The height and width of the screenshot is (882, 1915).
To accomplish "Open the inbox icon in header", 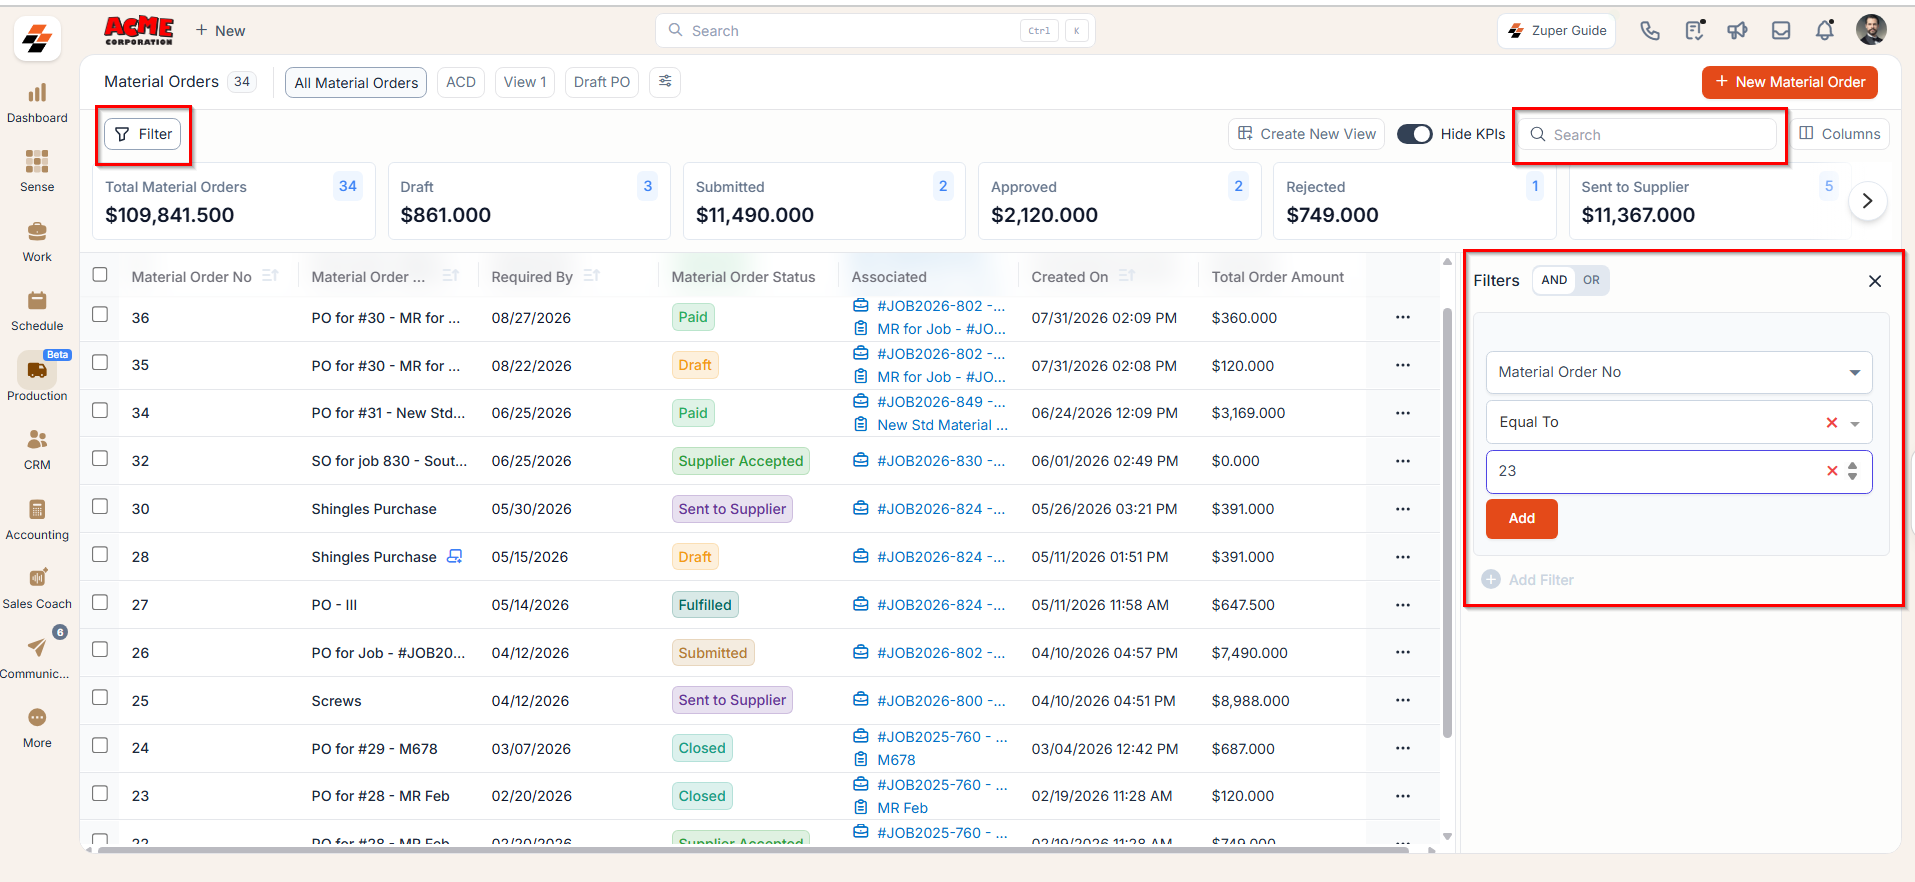I will (x=1781, y=31).
